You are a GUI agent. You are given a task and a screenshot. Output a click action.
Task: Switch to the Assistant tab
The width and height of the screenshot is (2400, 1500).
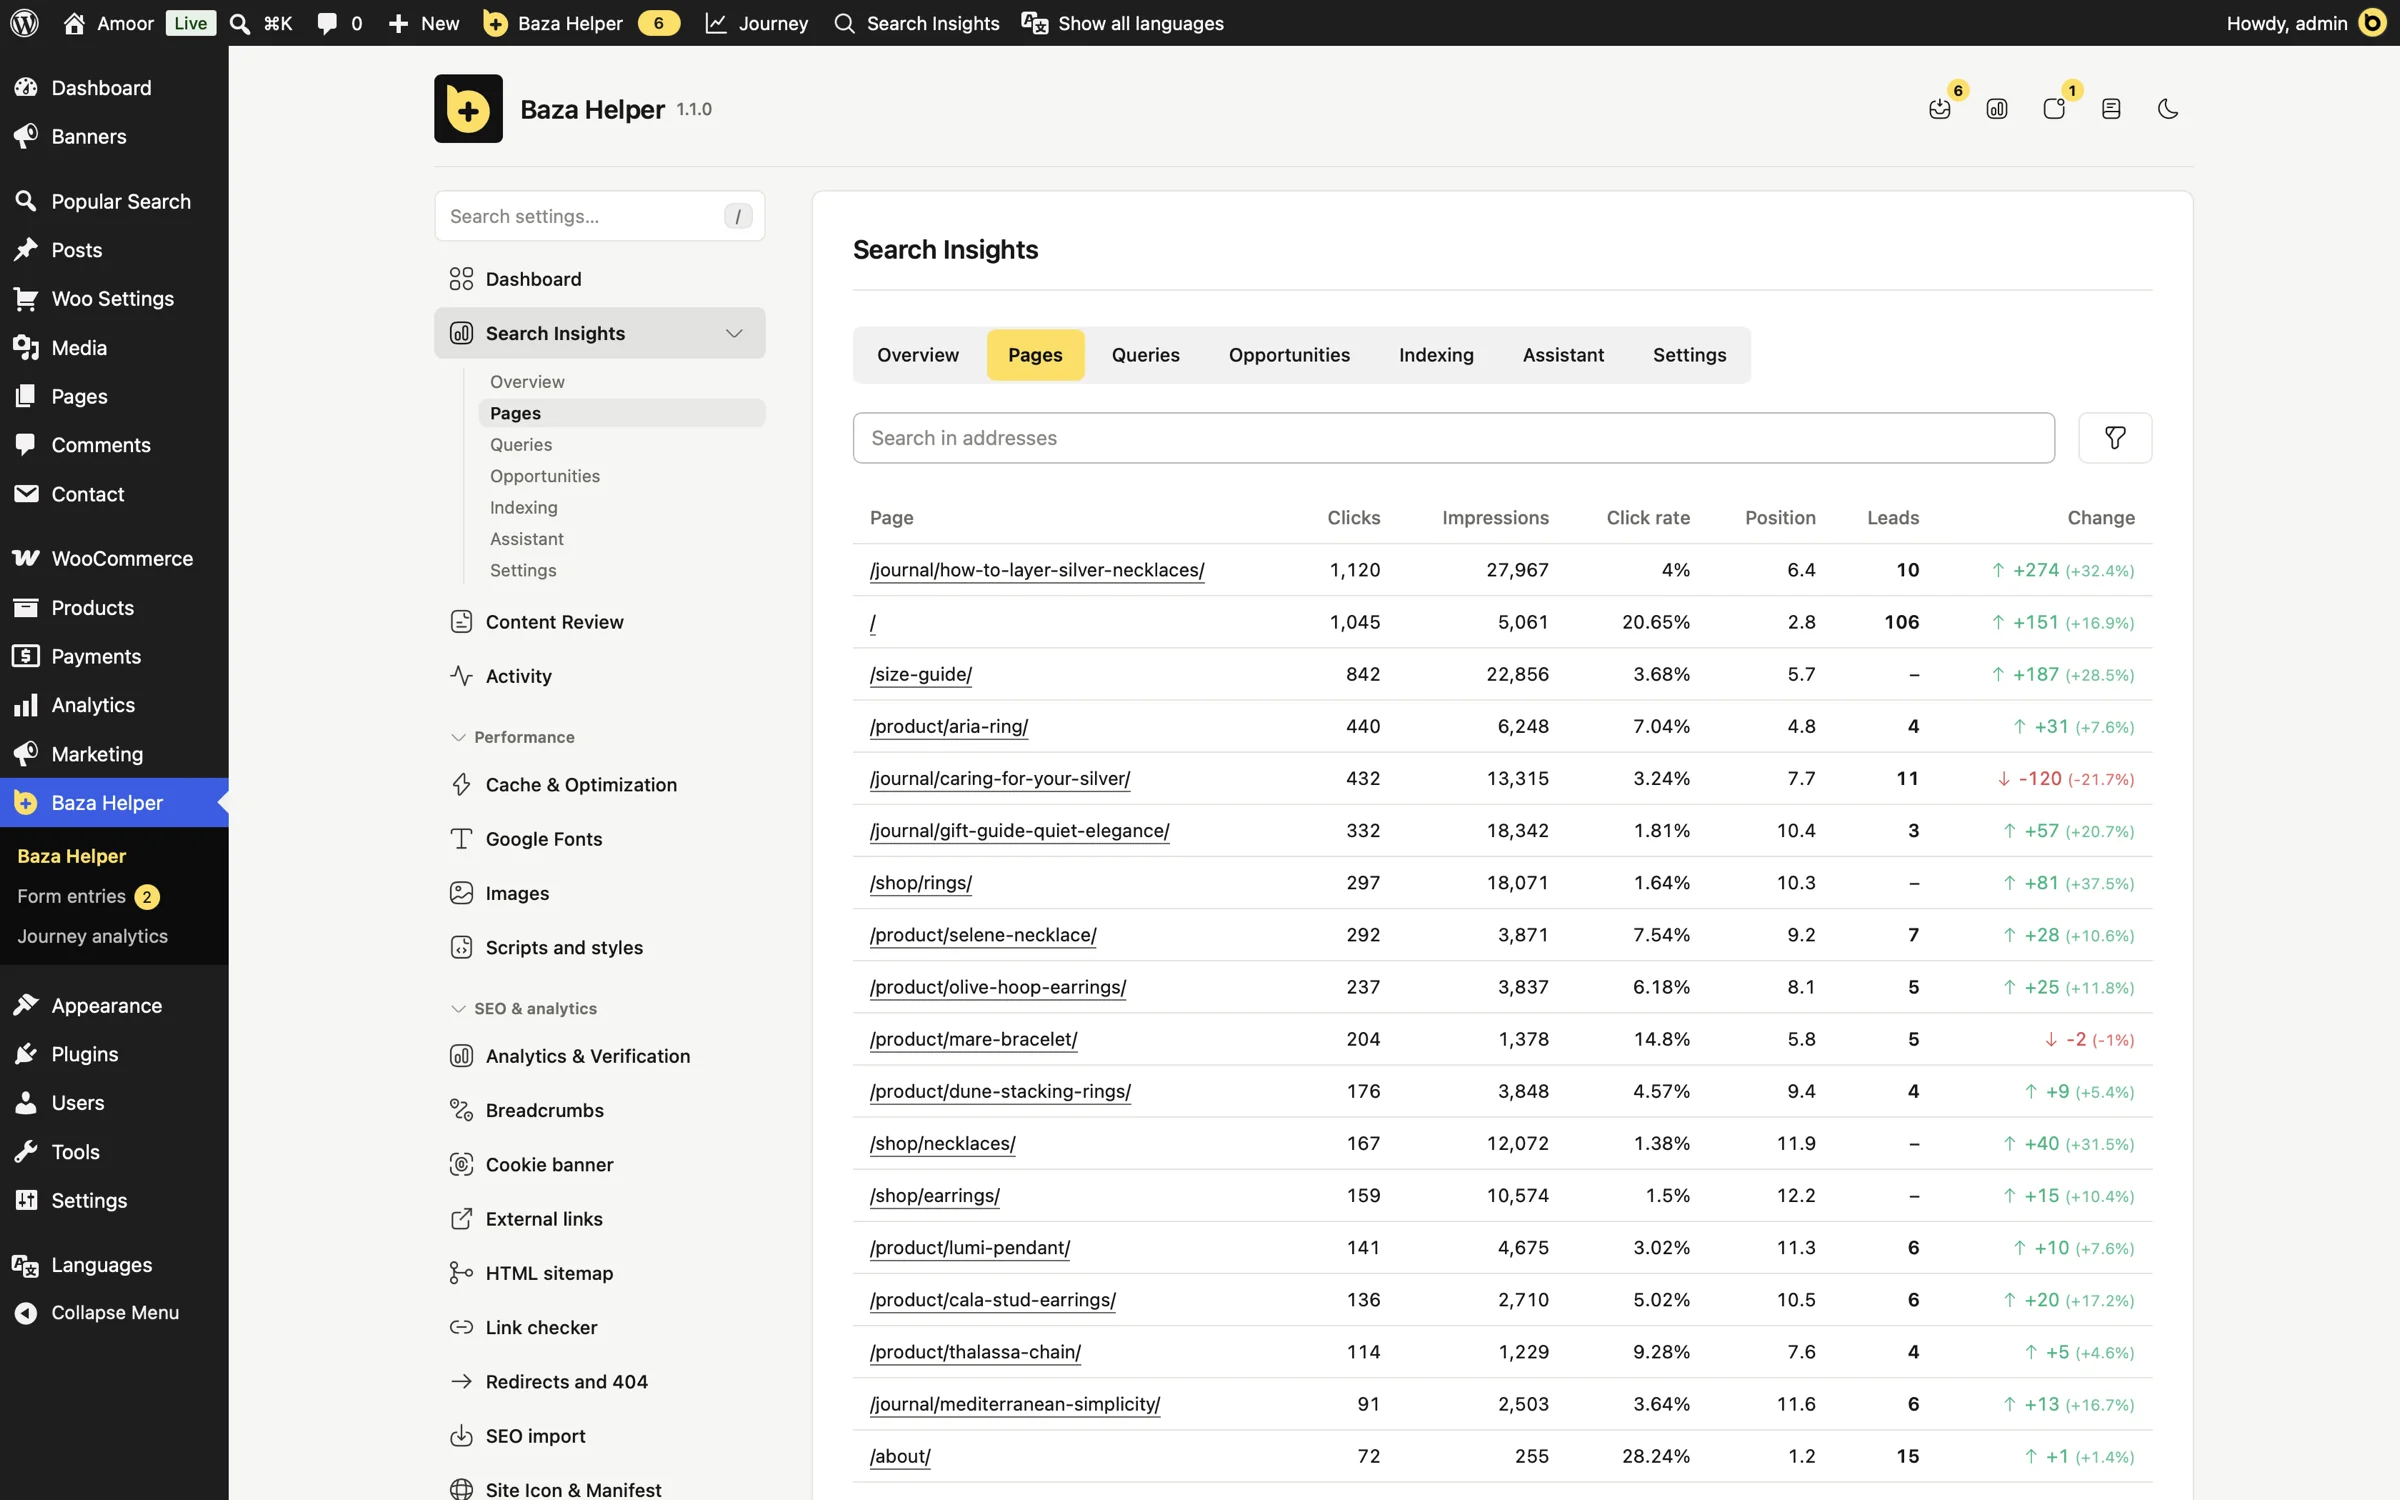coord(1563,354)
